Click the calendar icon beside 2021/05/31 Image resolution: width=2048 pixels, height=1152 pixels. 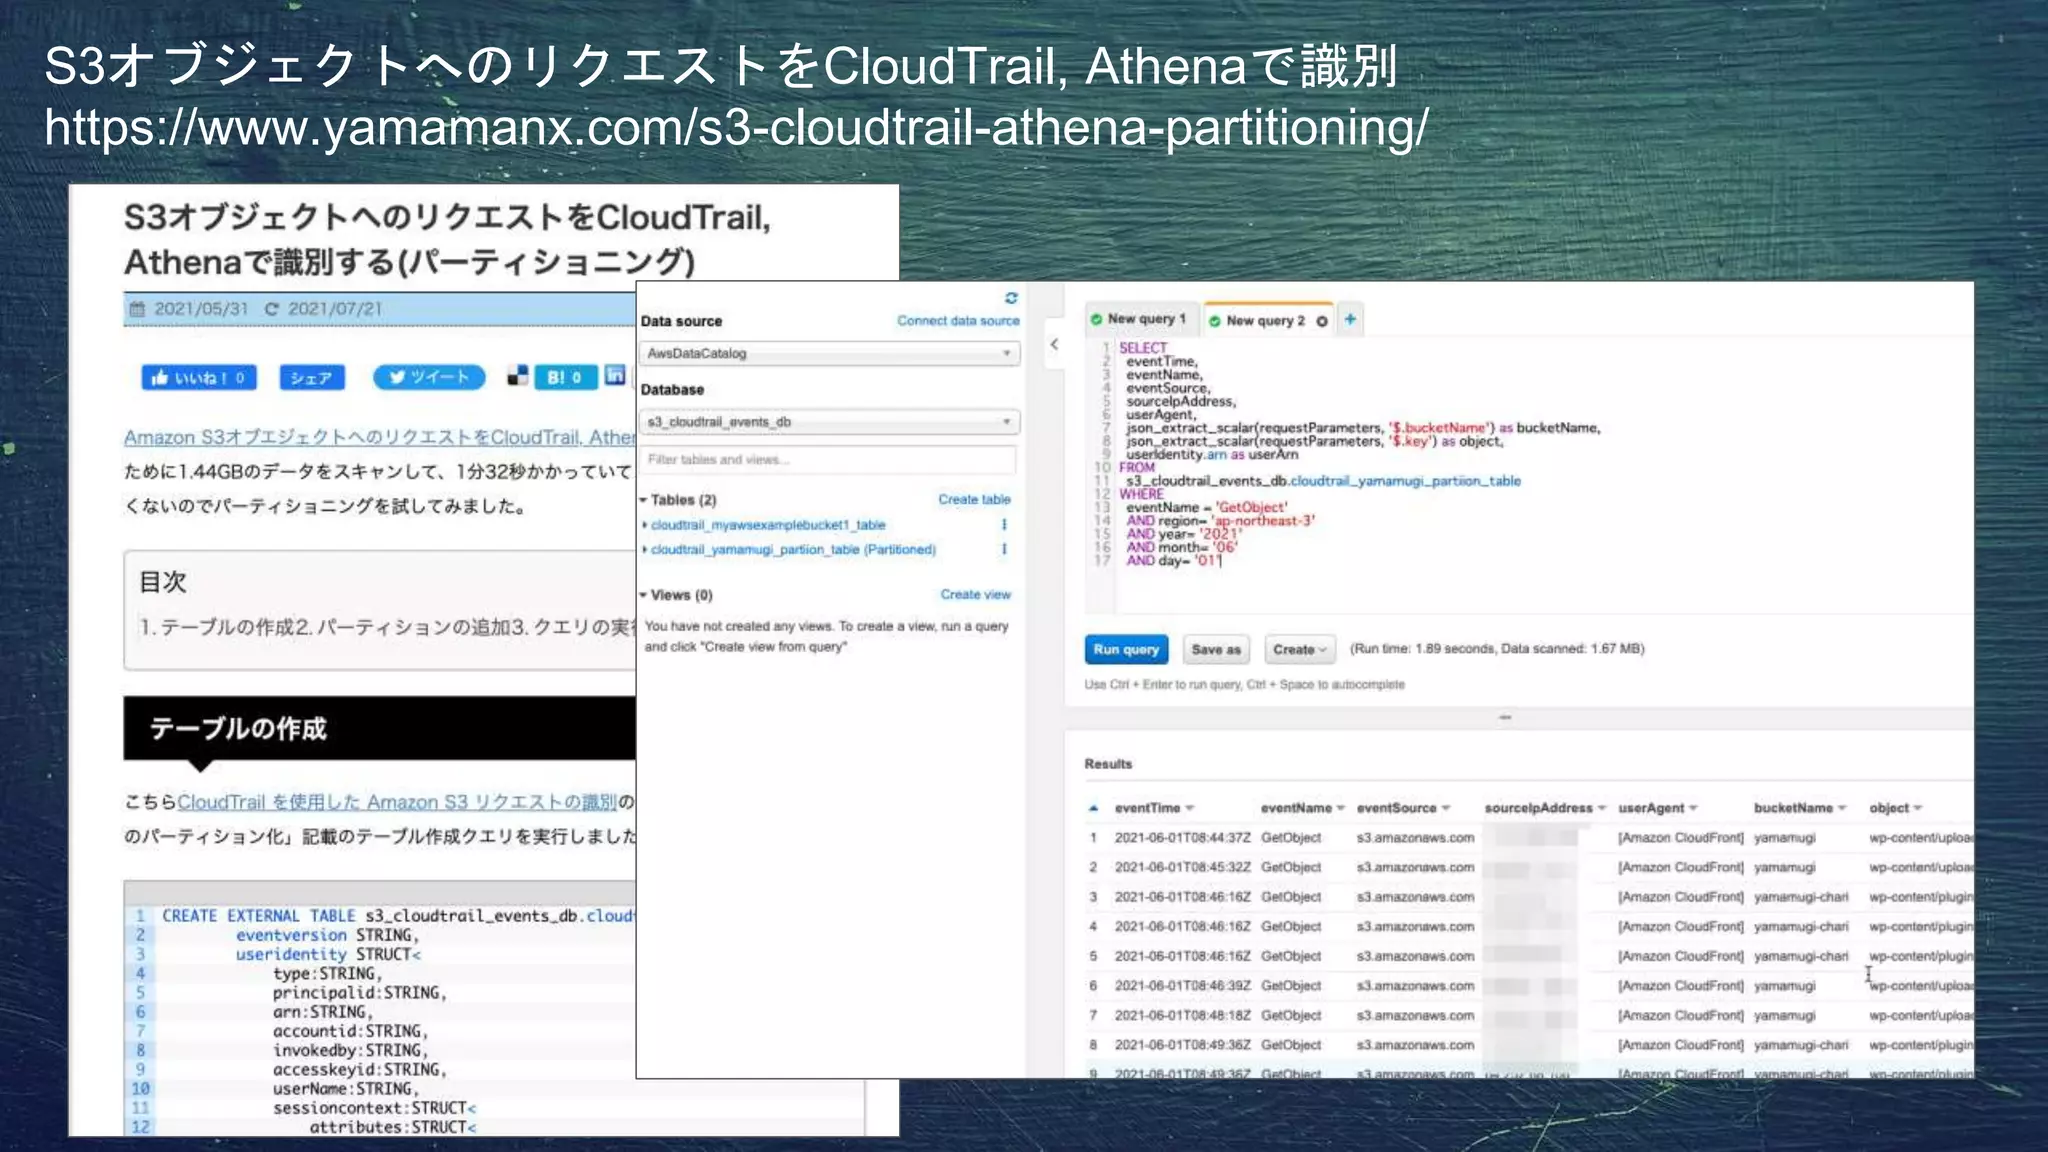click(x=138, y=309)
